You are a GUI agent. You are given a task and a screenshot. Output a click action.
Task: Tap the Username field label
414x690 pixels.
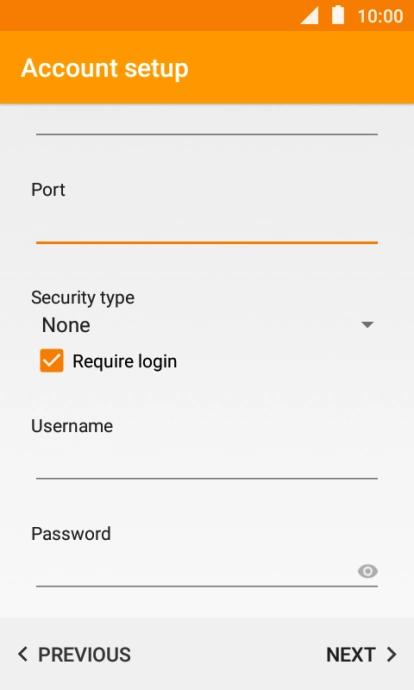(72, 426)
